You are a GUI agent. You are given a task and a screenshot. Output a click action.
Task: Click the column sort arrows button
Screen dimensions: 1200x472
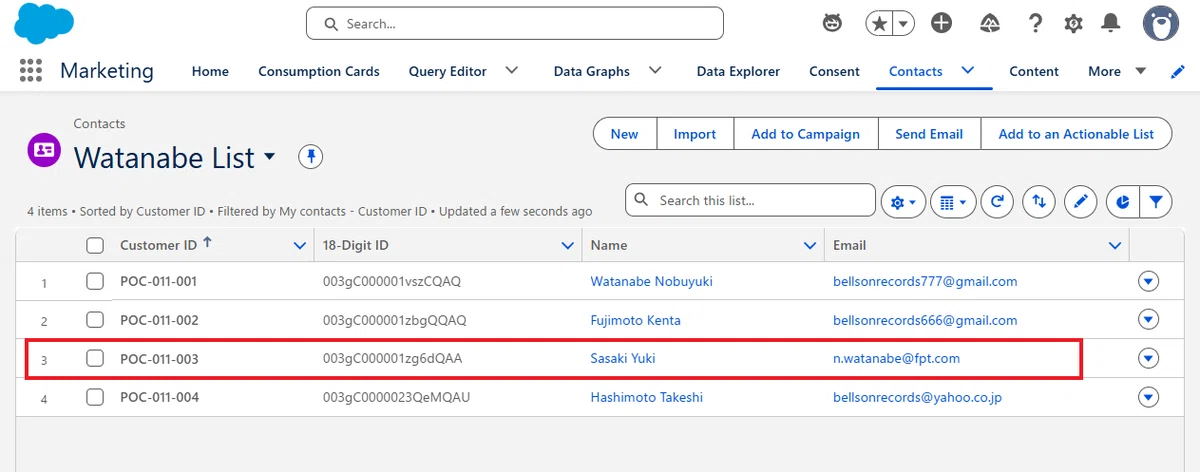click(1039, 202)
